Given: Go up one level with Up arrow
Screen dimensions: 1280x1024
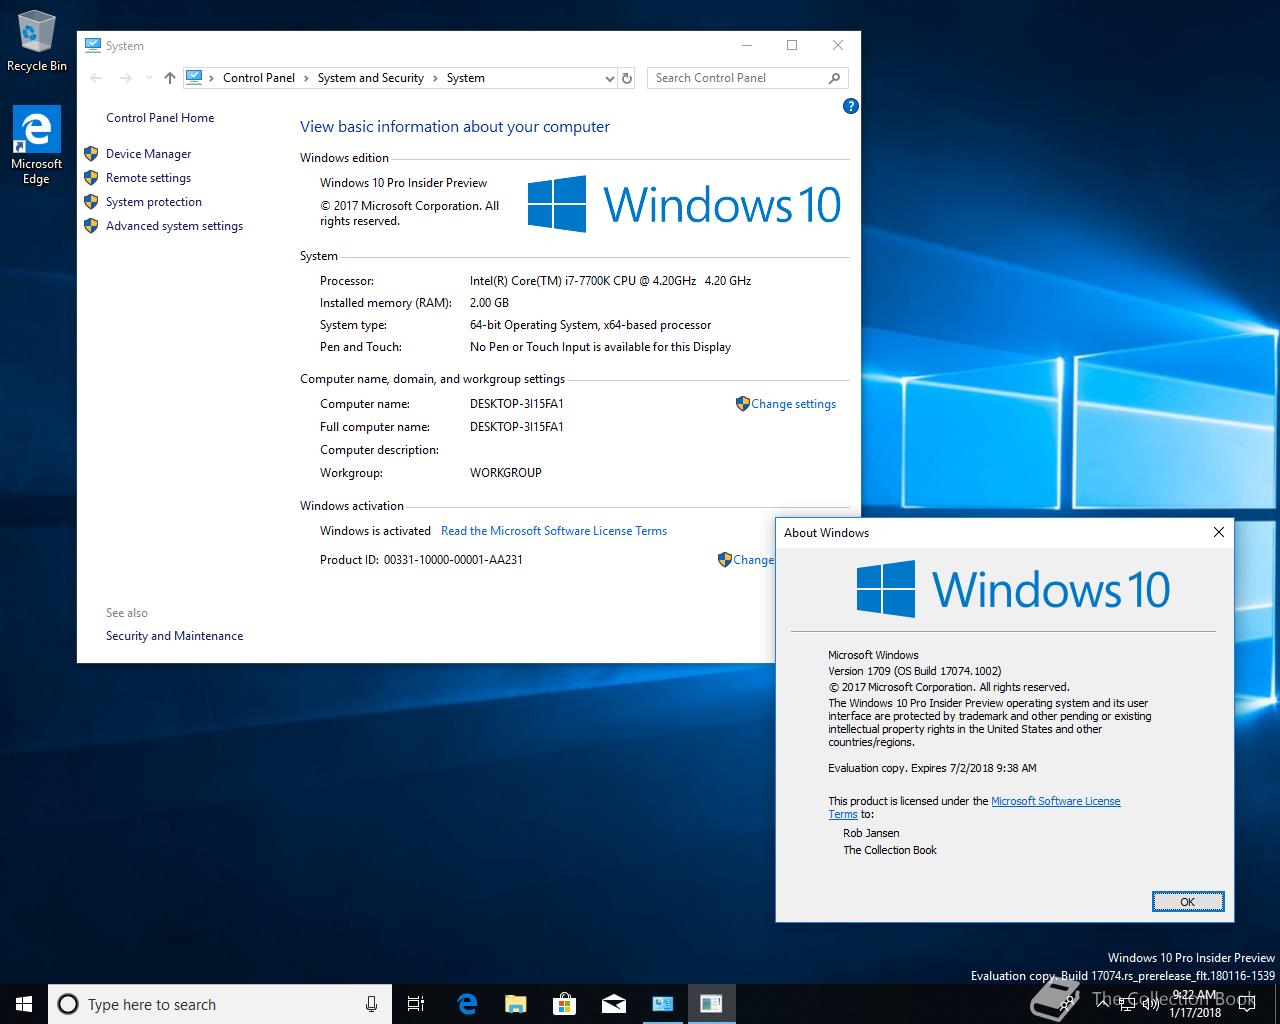Looking at the screenshot, I should click(169, 78).
